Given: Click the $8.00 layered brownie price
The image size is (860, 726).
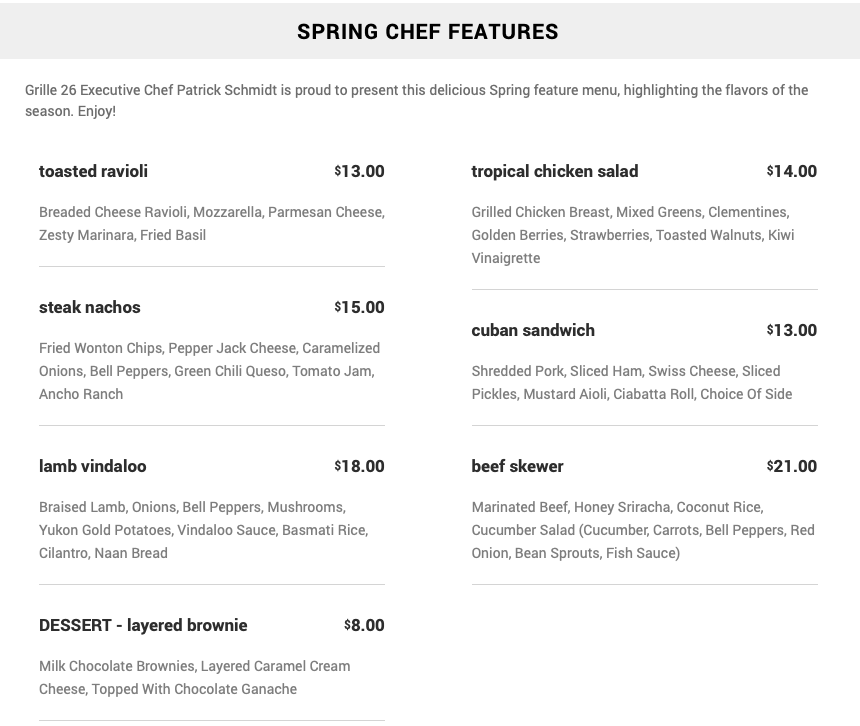Looking at the screenshot, I should tap(364, 625).
